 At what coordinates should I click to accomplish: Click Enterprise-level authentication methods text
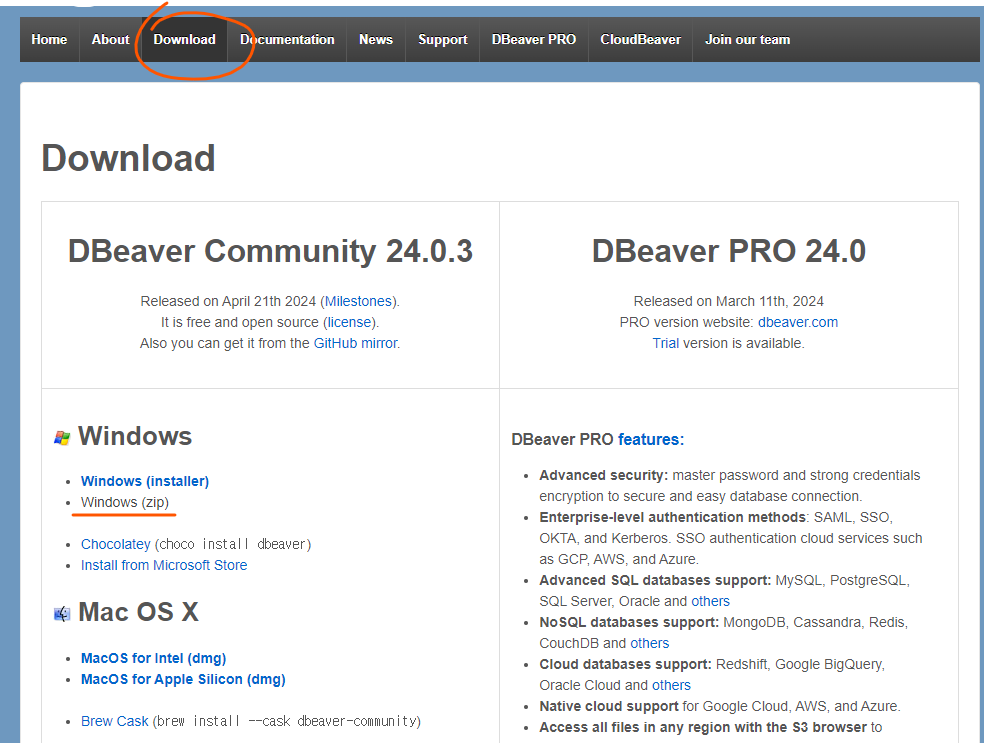click(672, 517)
